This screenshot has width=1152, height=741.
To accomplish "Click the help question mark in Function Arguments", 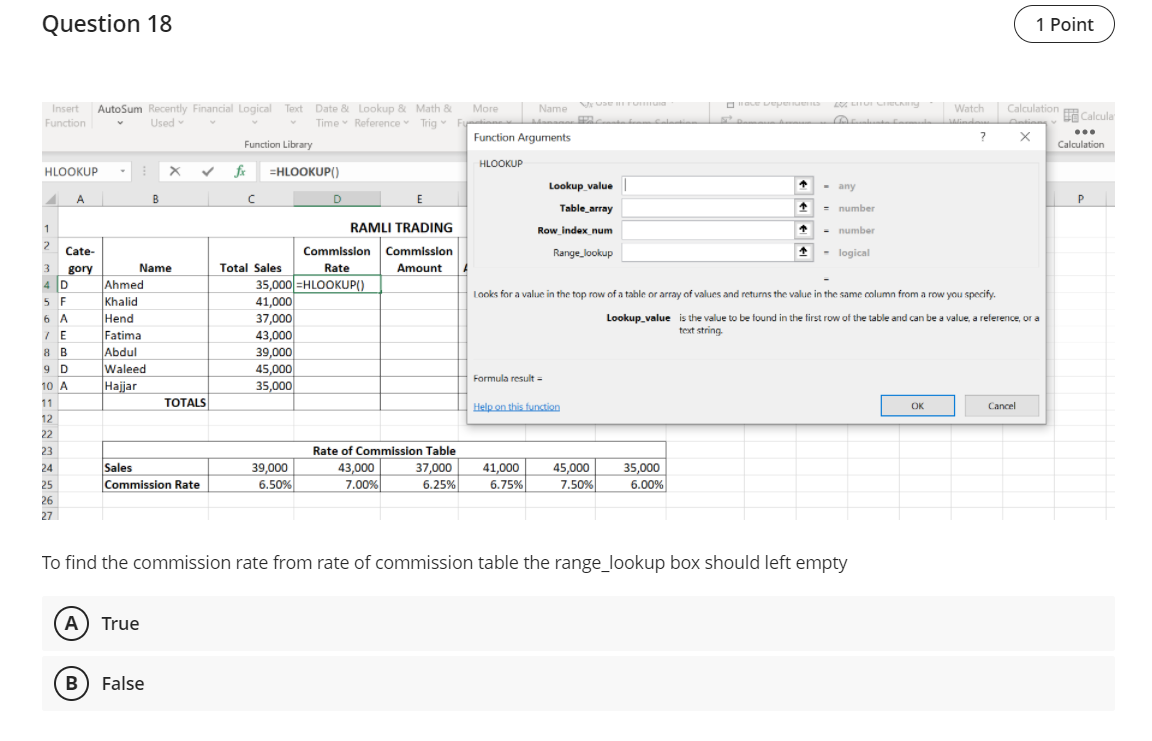I will pos(982,137).
